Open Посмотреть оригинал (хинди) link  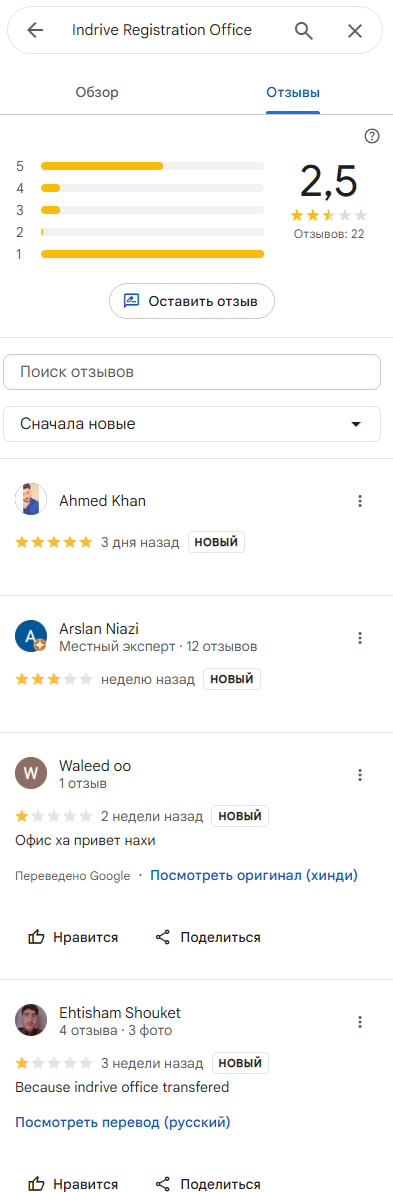tap(254, 875)
